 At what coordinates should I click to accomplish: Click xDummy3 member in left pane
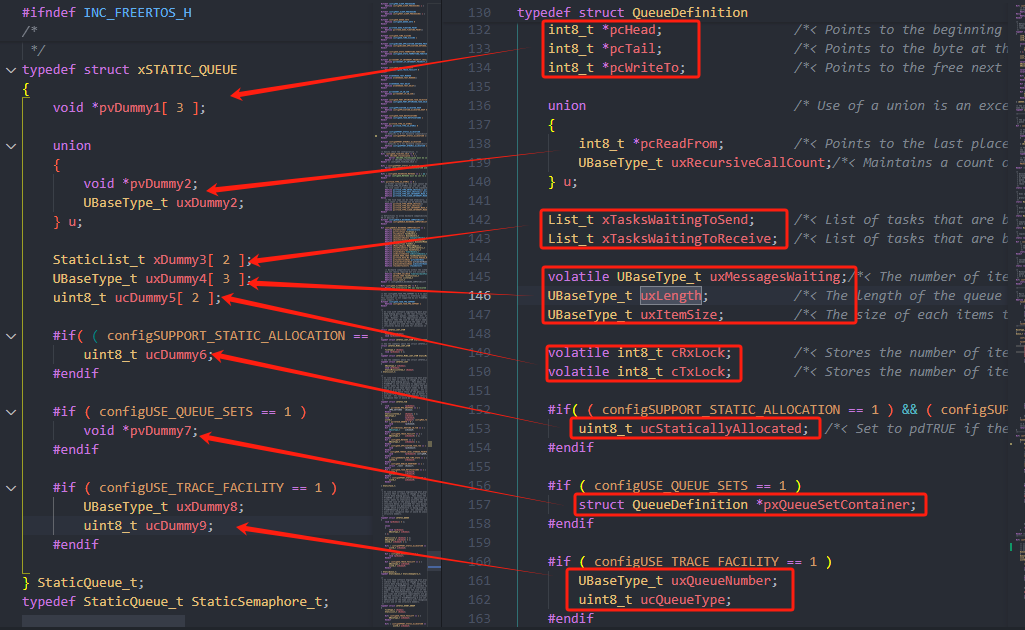180,259
